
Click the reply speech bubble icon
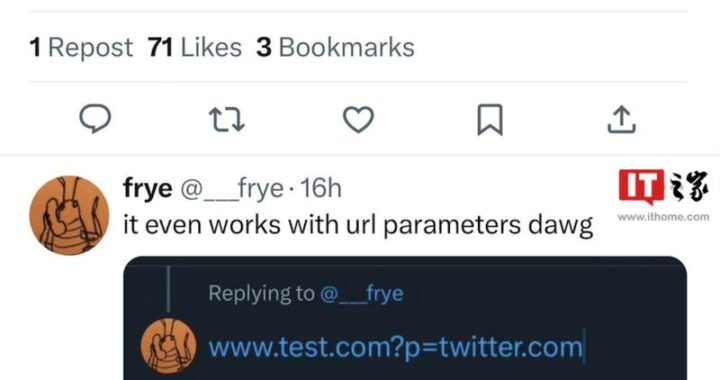(95, 119)
